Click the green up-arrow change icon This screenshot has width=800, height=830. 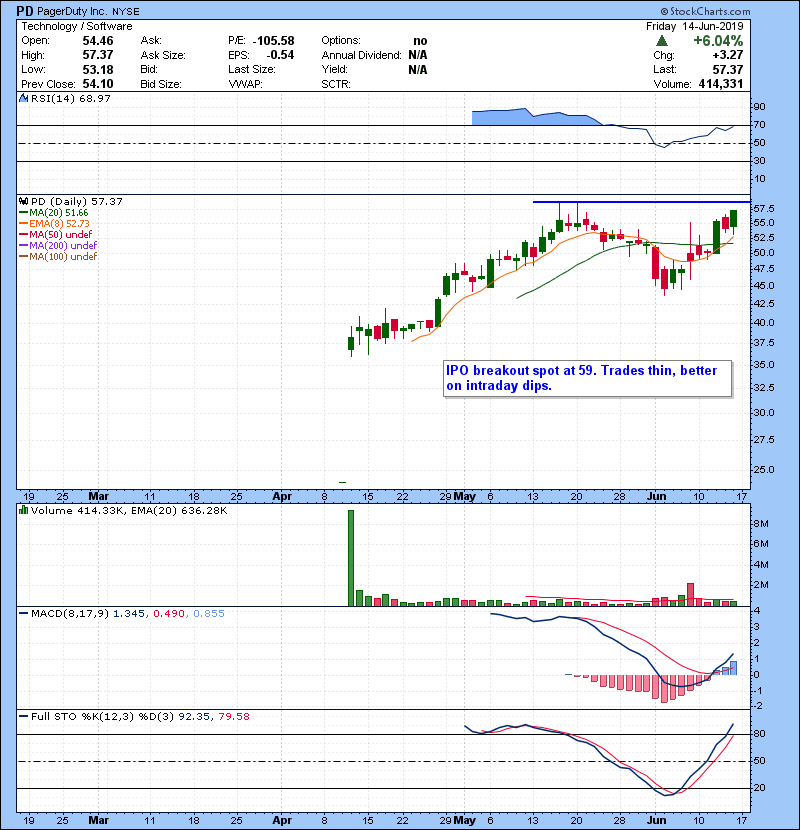[661, 41]
